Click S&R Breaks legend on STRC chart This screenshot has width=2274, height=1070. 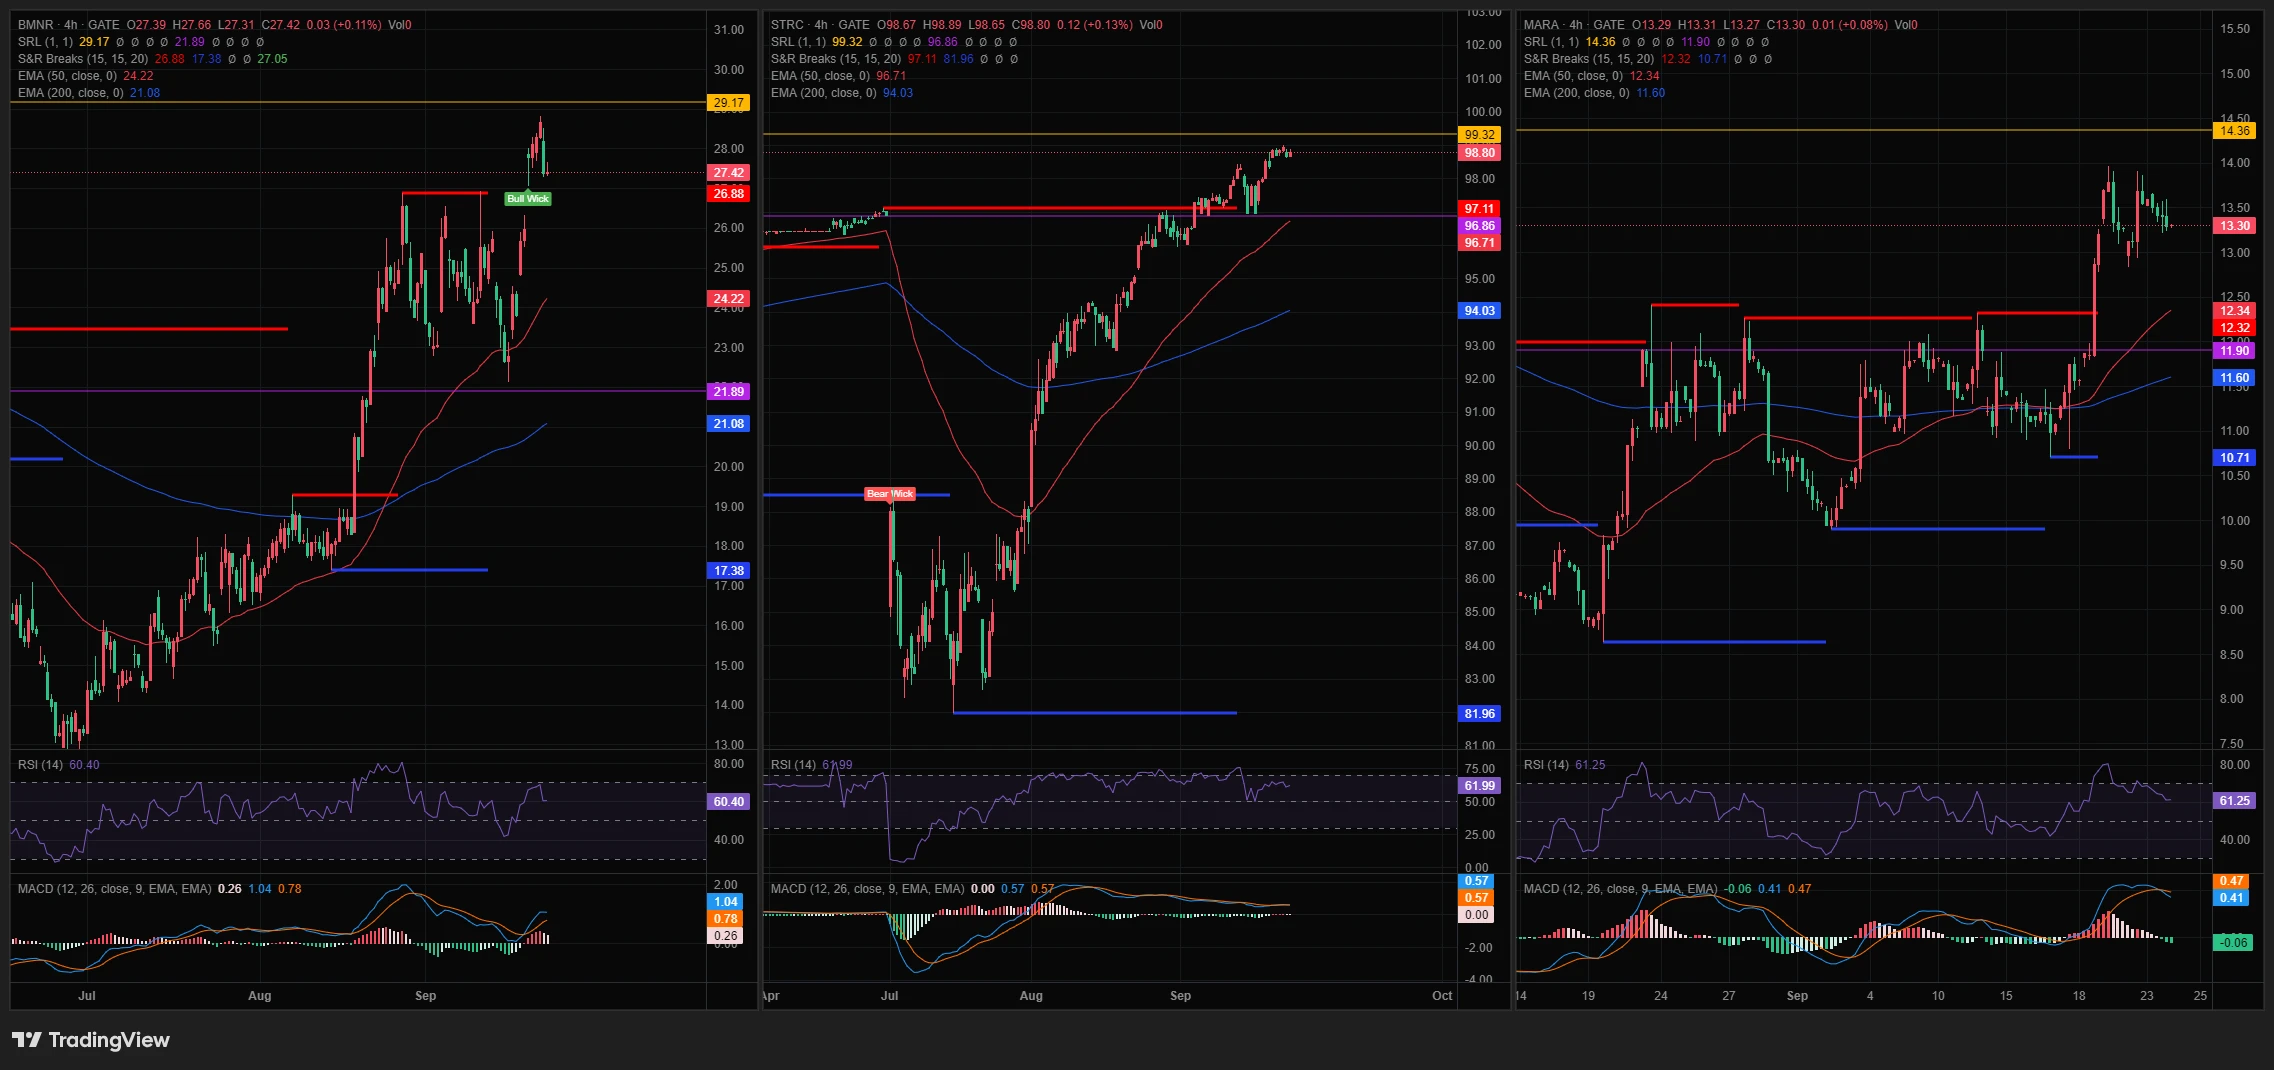(x=836, y=59)
